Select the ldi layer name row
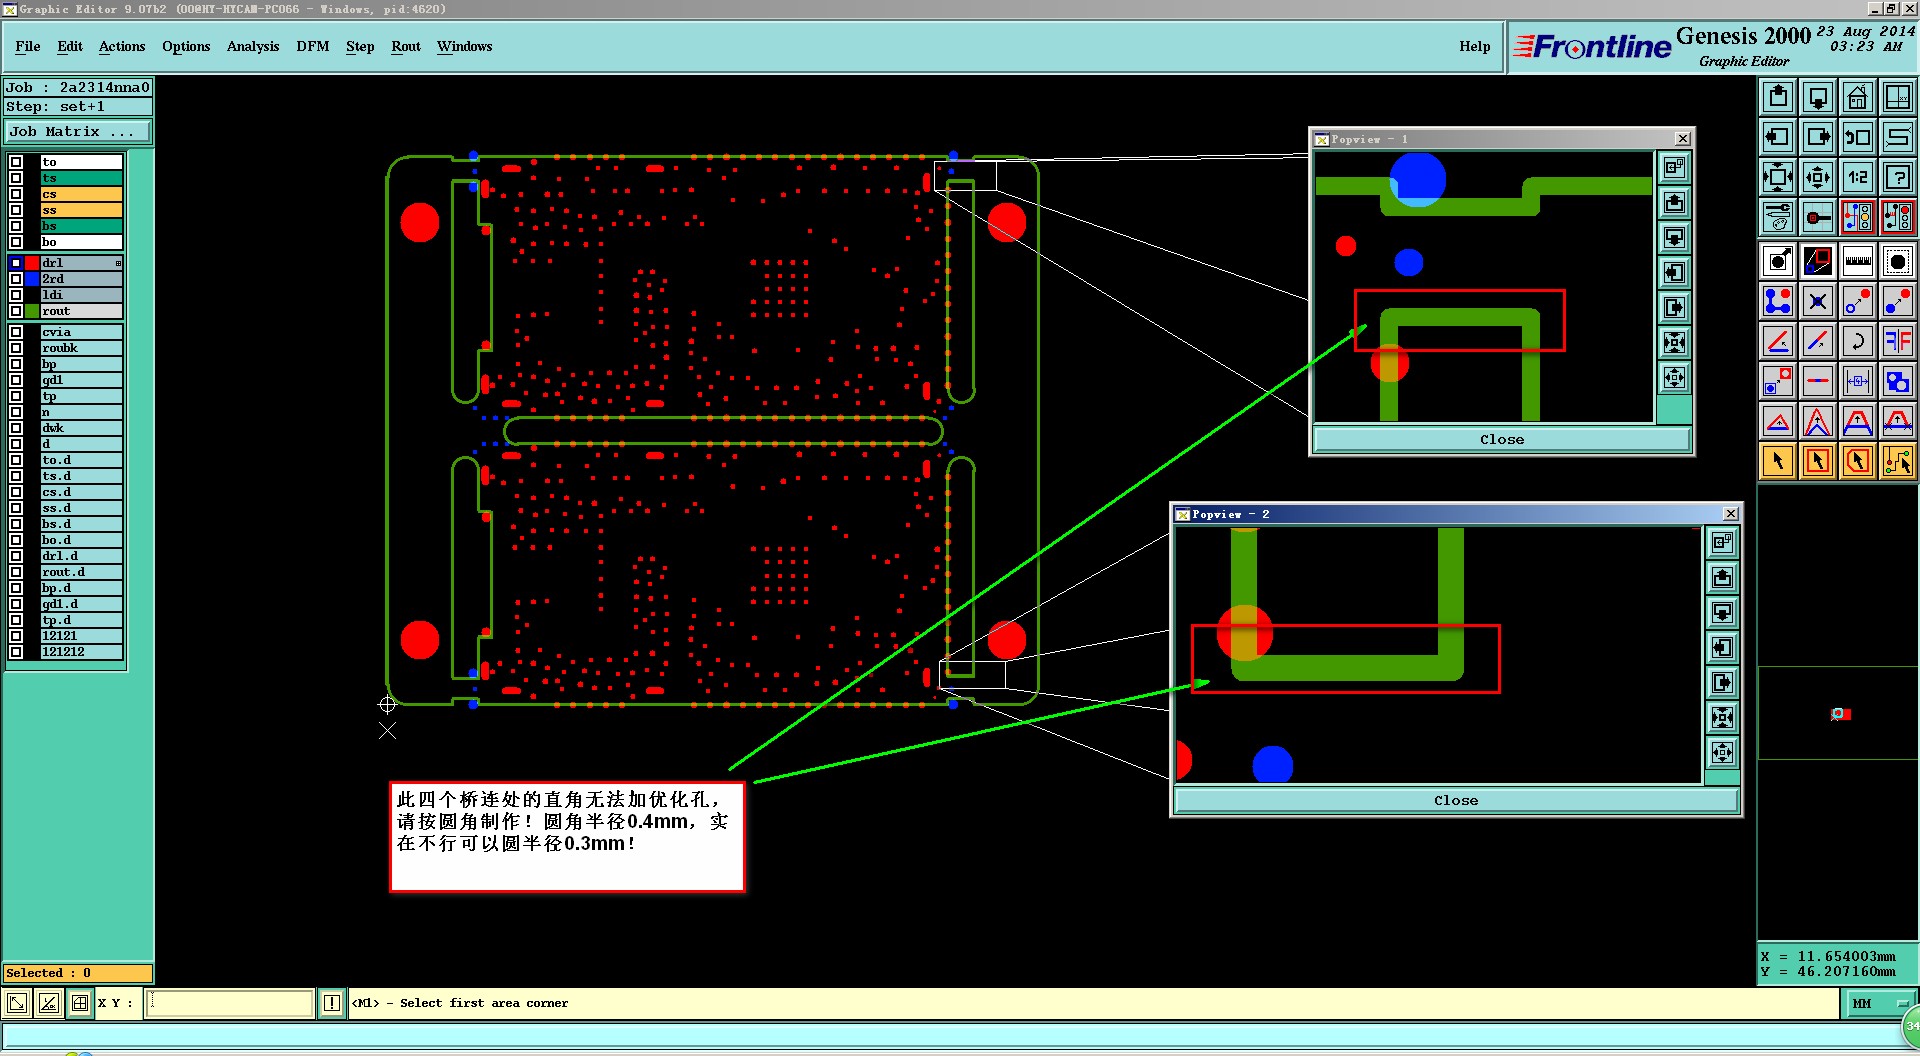Screen dimensions: 1920x1056 click(x=81, y=295)
